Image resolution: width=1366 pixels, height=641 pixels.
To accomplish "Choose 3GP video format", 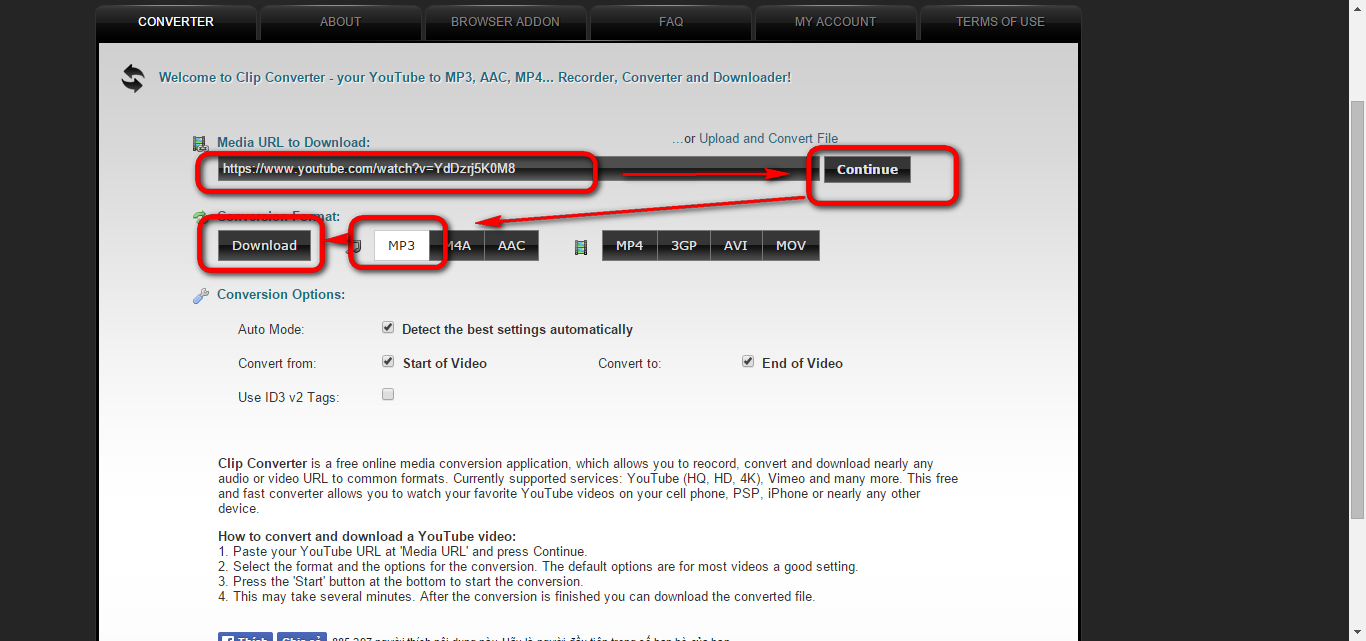I will [684, 246].
